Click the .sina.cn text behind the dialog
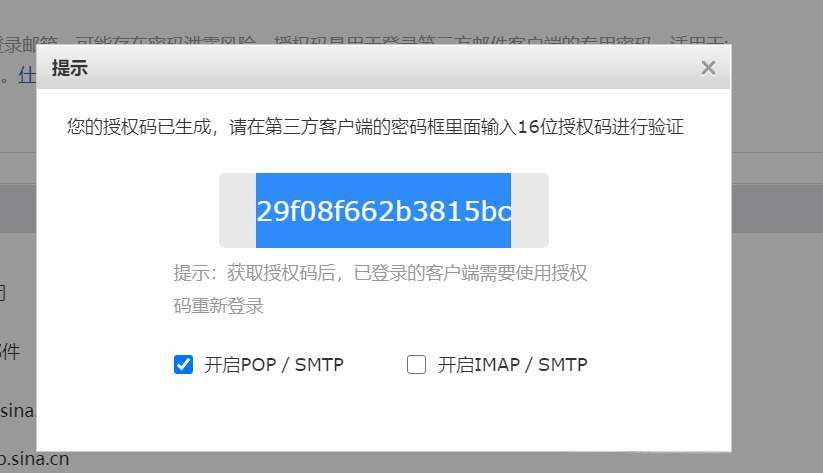The width and height of the screenshot is (823, 473). (35, 459)
